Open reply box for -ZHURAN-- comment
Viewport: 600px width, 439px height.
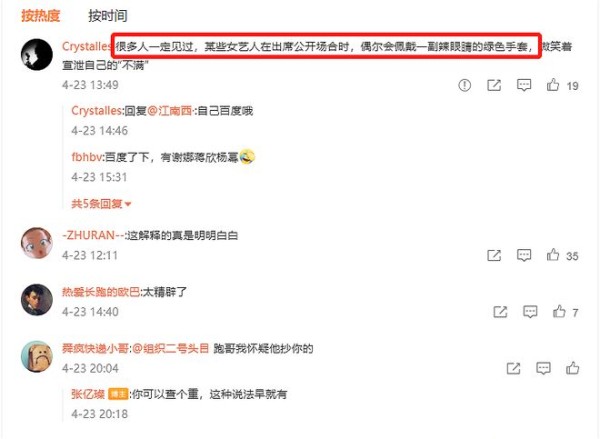(x=524, y=255)
